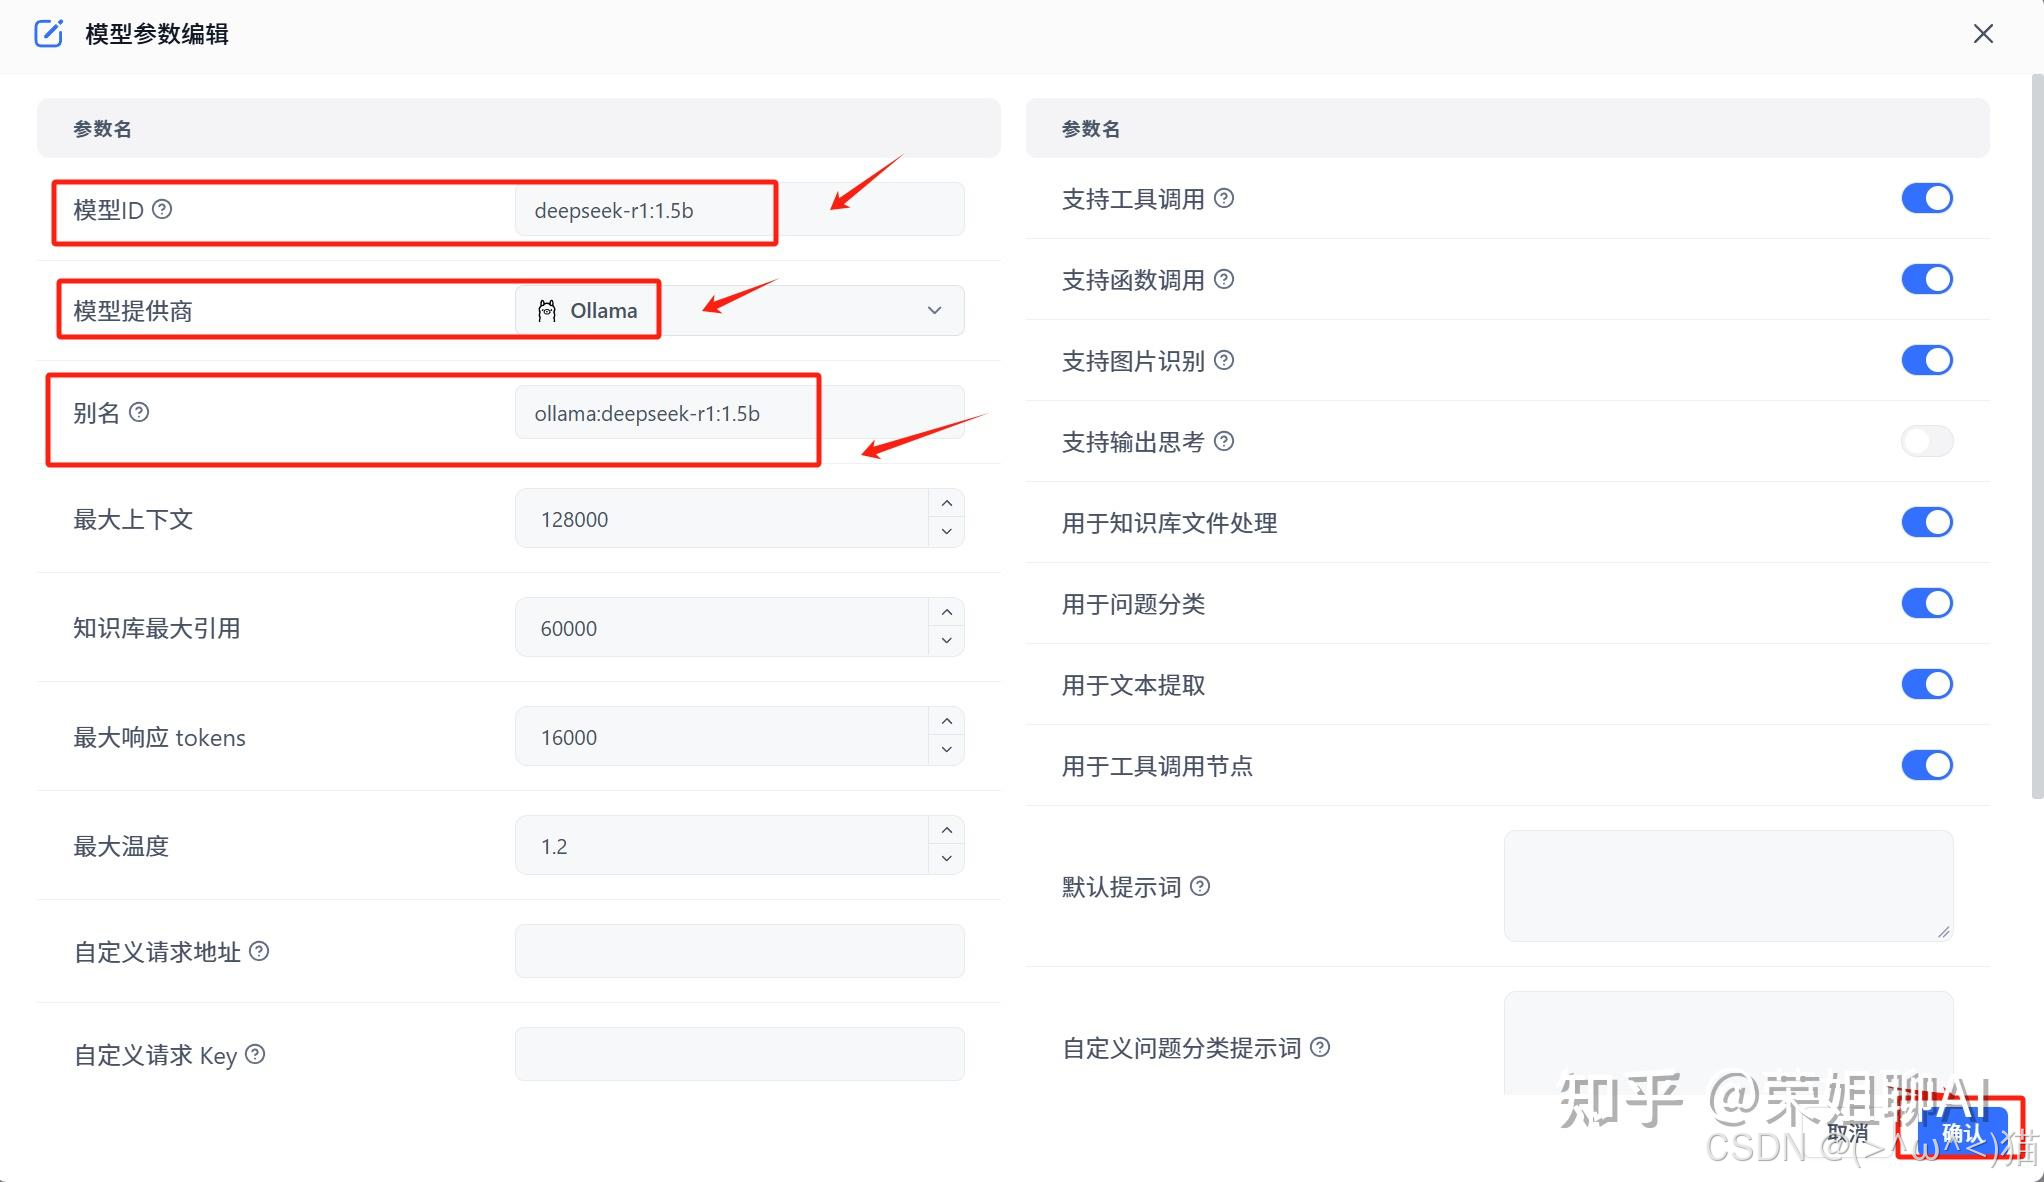Click the 确认 confirm button

(1962, 1133)
